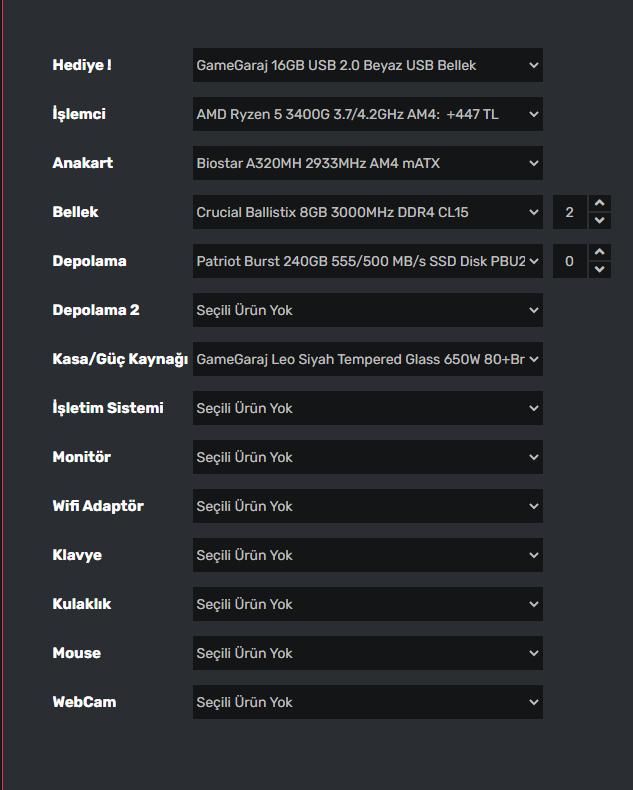Viewport: 633px width, 790px height.
Task: Expand the İşlemci processor dropdown
Action: click(367, 114)
